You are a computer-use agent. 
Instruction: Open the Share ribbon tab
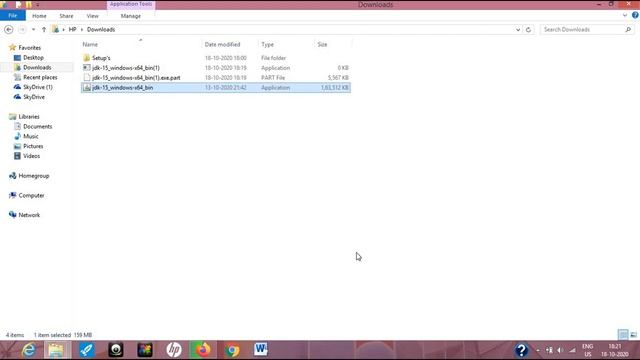click(66, 16)
